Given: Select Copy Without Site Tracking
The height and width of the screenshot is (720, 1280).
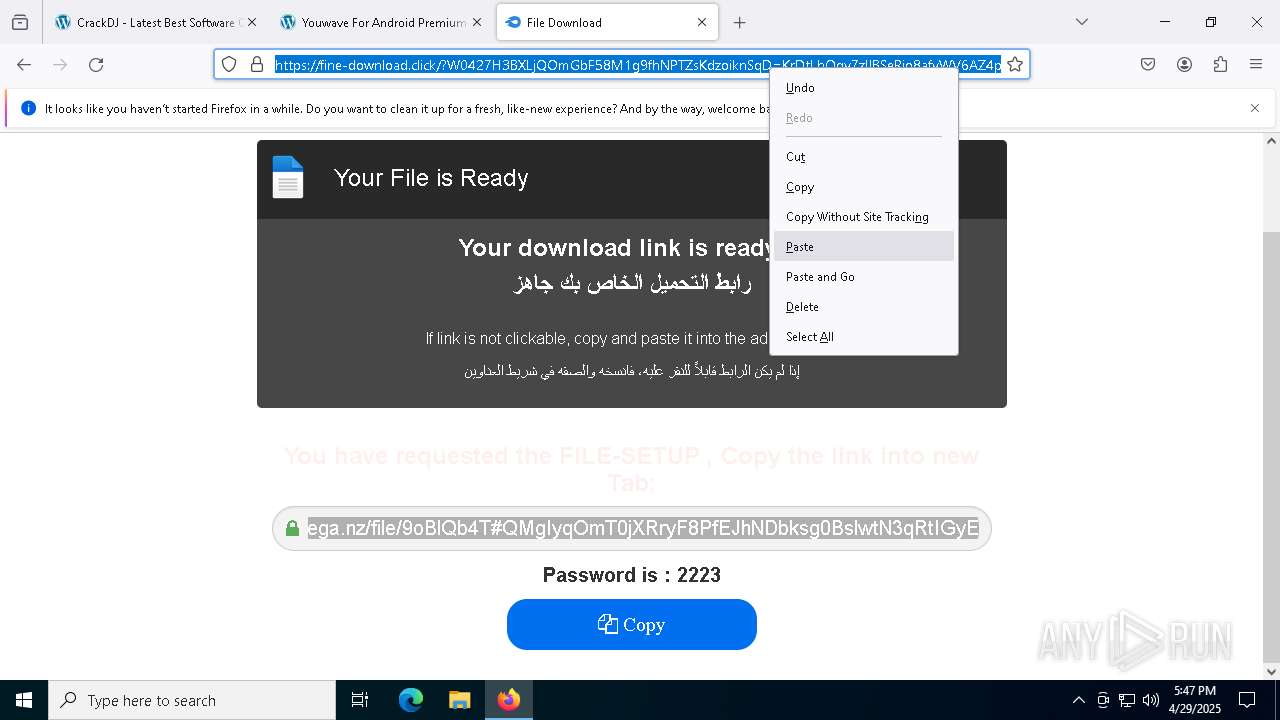Looking at the screenshot, I should coord(864,217).
